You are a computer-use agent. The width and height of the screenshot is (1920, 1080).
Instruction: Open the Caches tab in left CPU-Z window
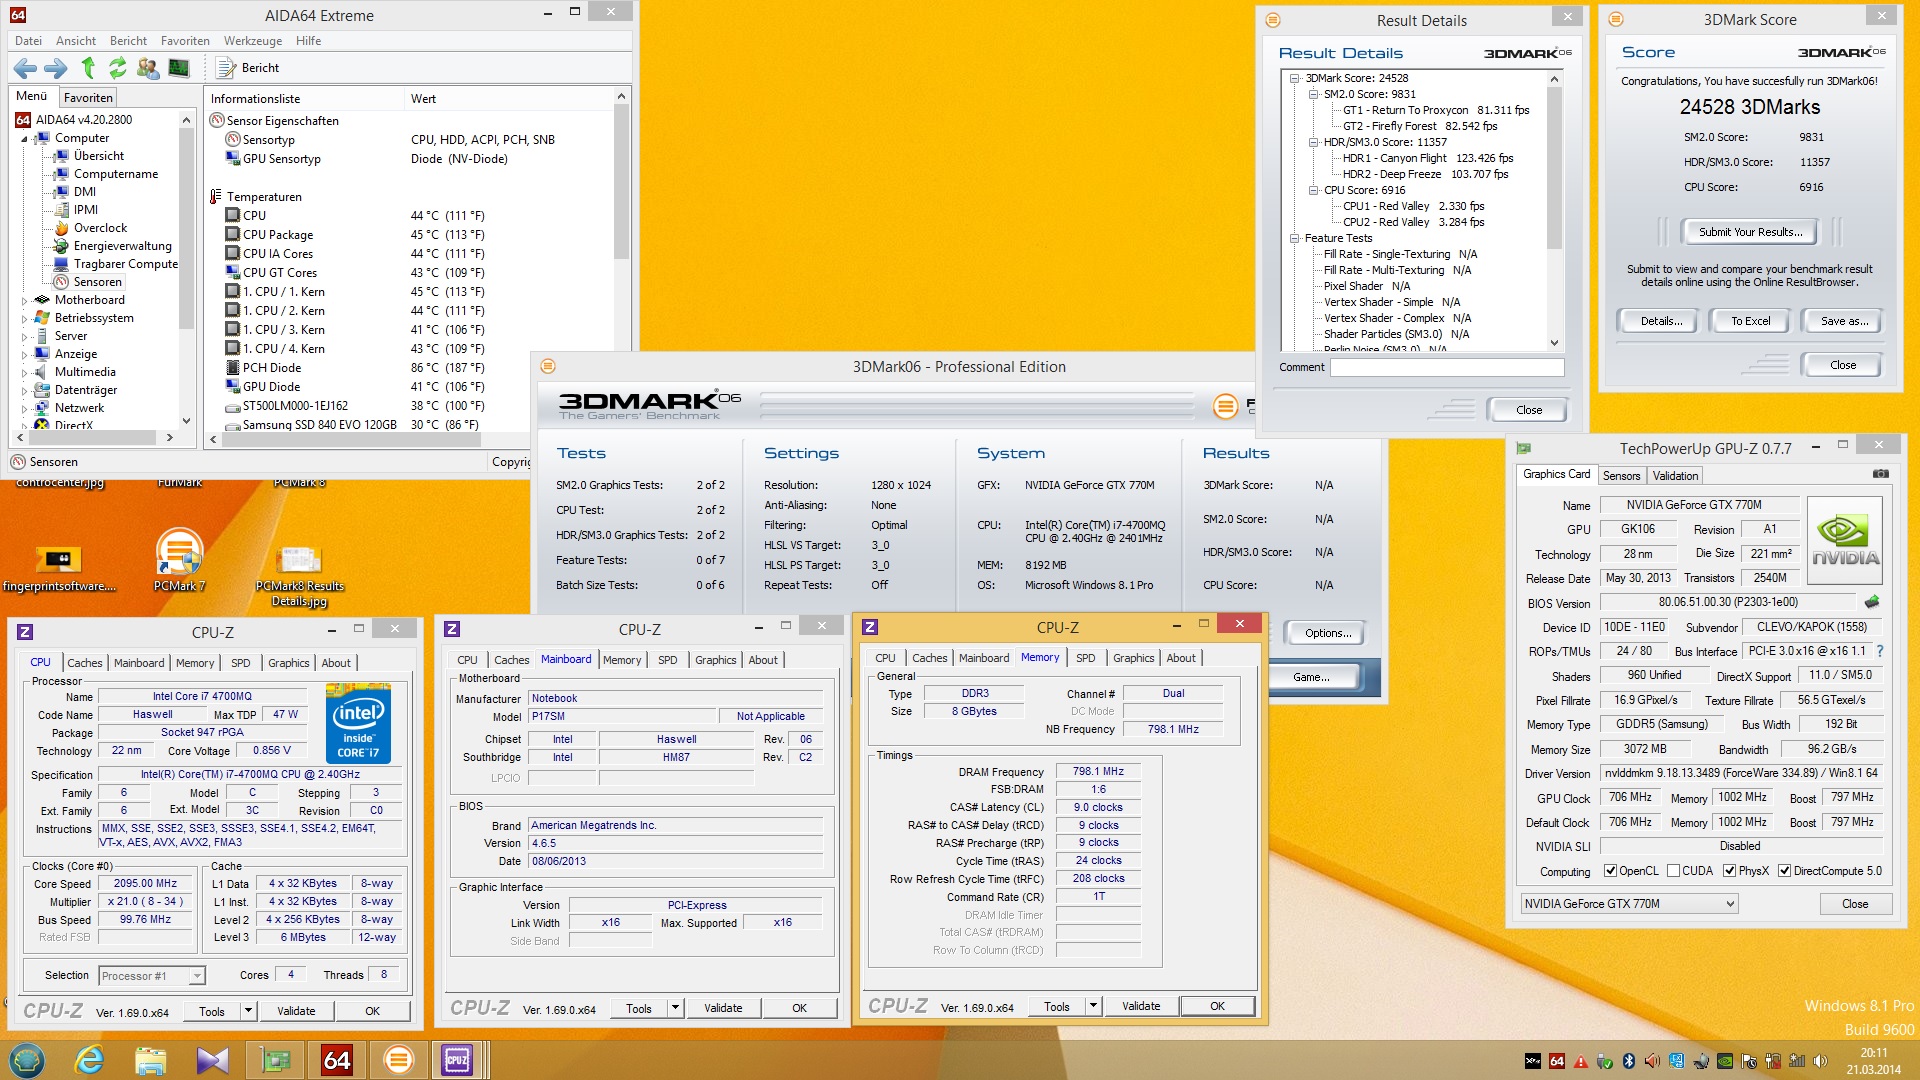pyautogui.click(x=84, y=663)
